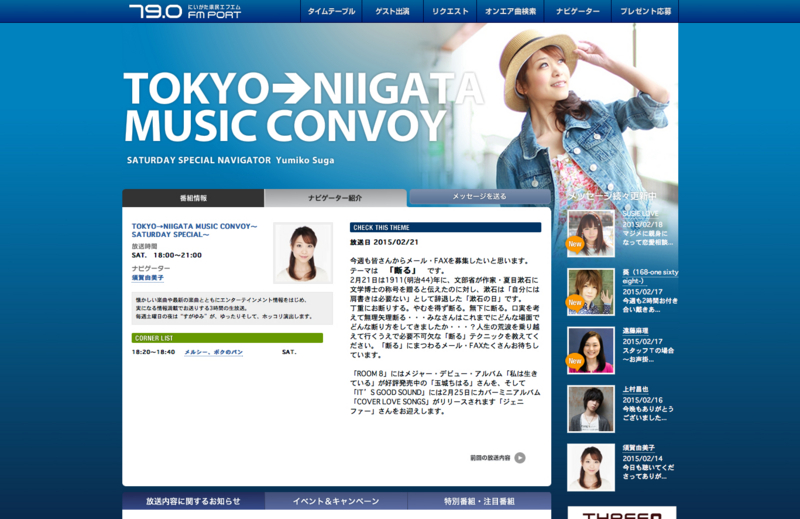
Task: Click the 18:20~18:40 corner time
Action: 153,352
